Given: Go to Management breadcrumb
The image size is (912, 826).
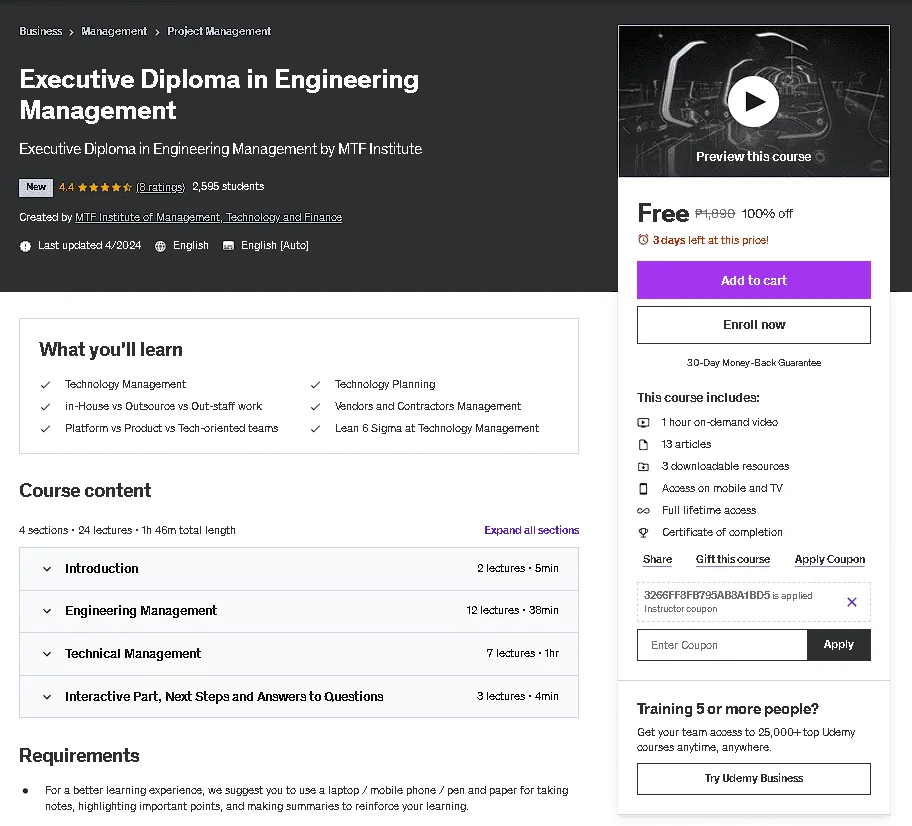Looking at the screenshot, I should pos(114,31).
